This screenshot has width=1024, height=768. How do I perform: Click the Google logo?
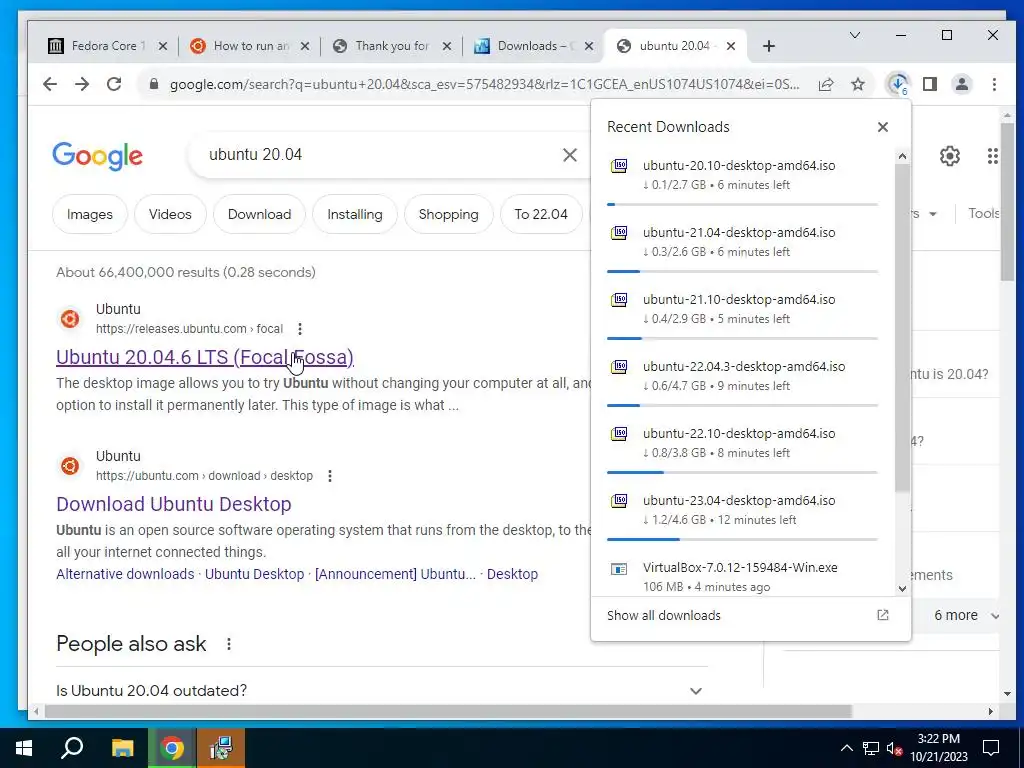pos(97,156)
